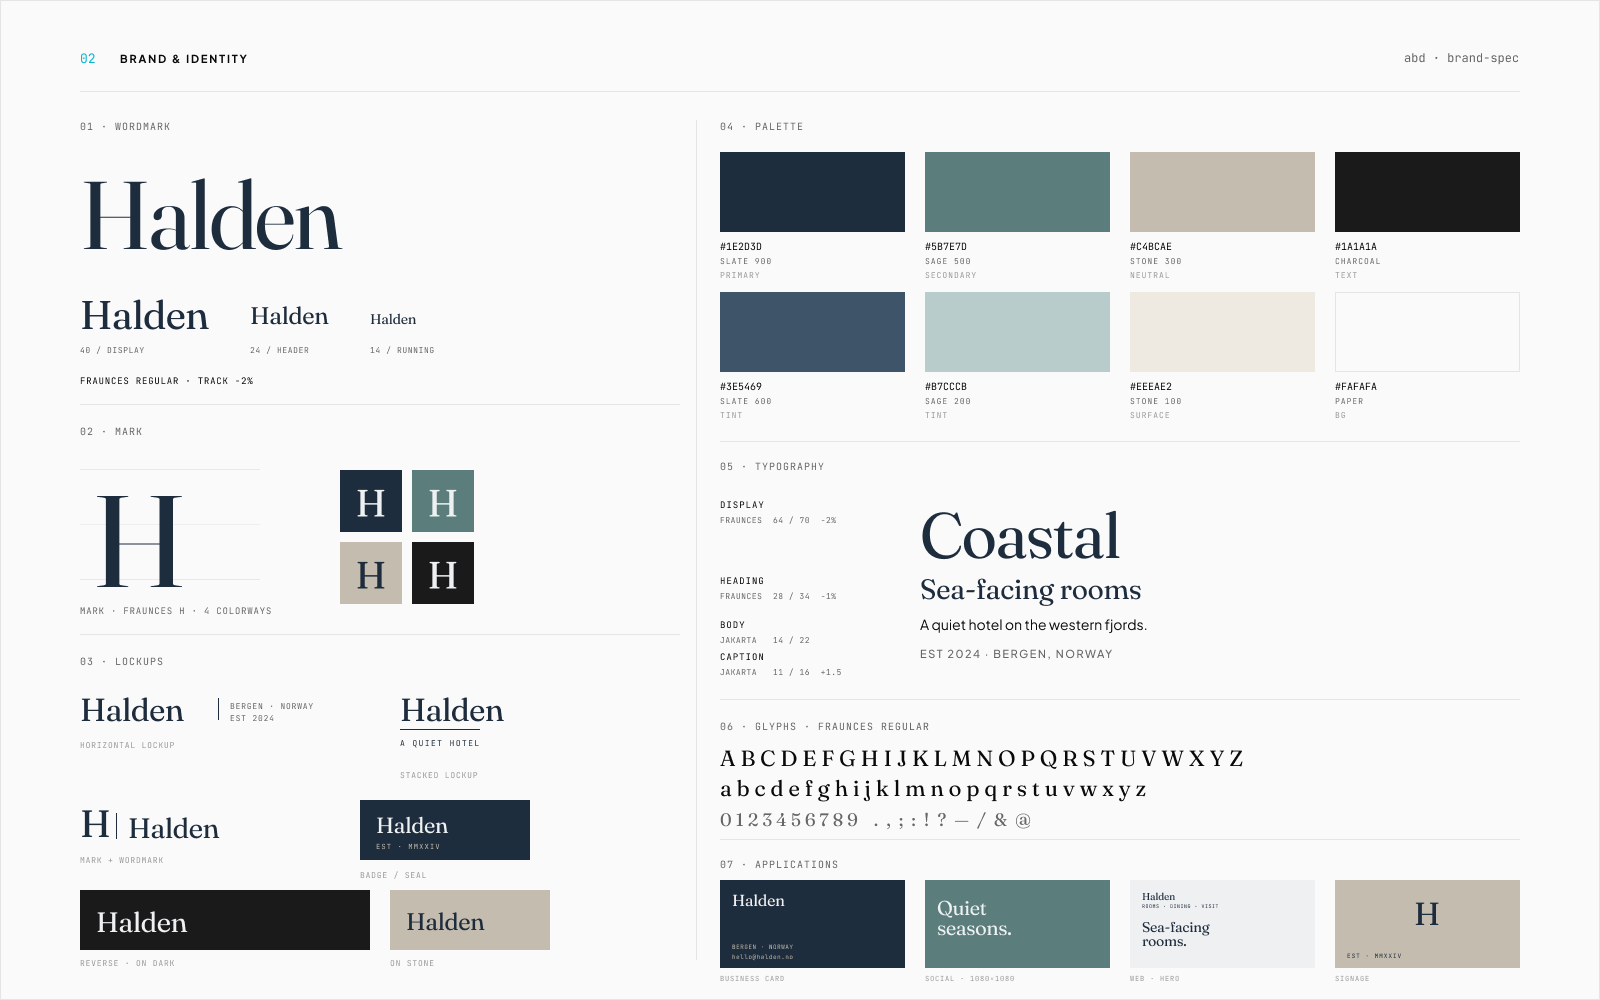Viewport: 1600px width, 1000px height.
Task: Pick the #1A1A1A Charcoal swatch
Action: tap(1427, 192)
